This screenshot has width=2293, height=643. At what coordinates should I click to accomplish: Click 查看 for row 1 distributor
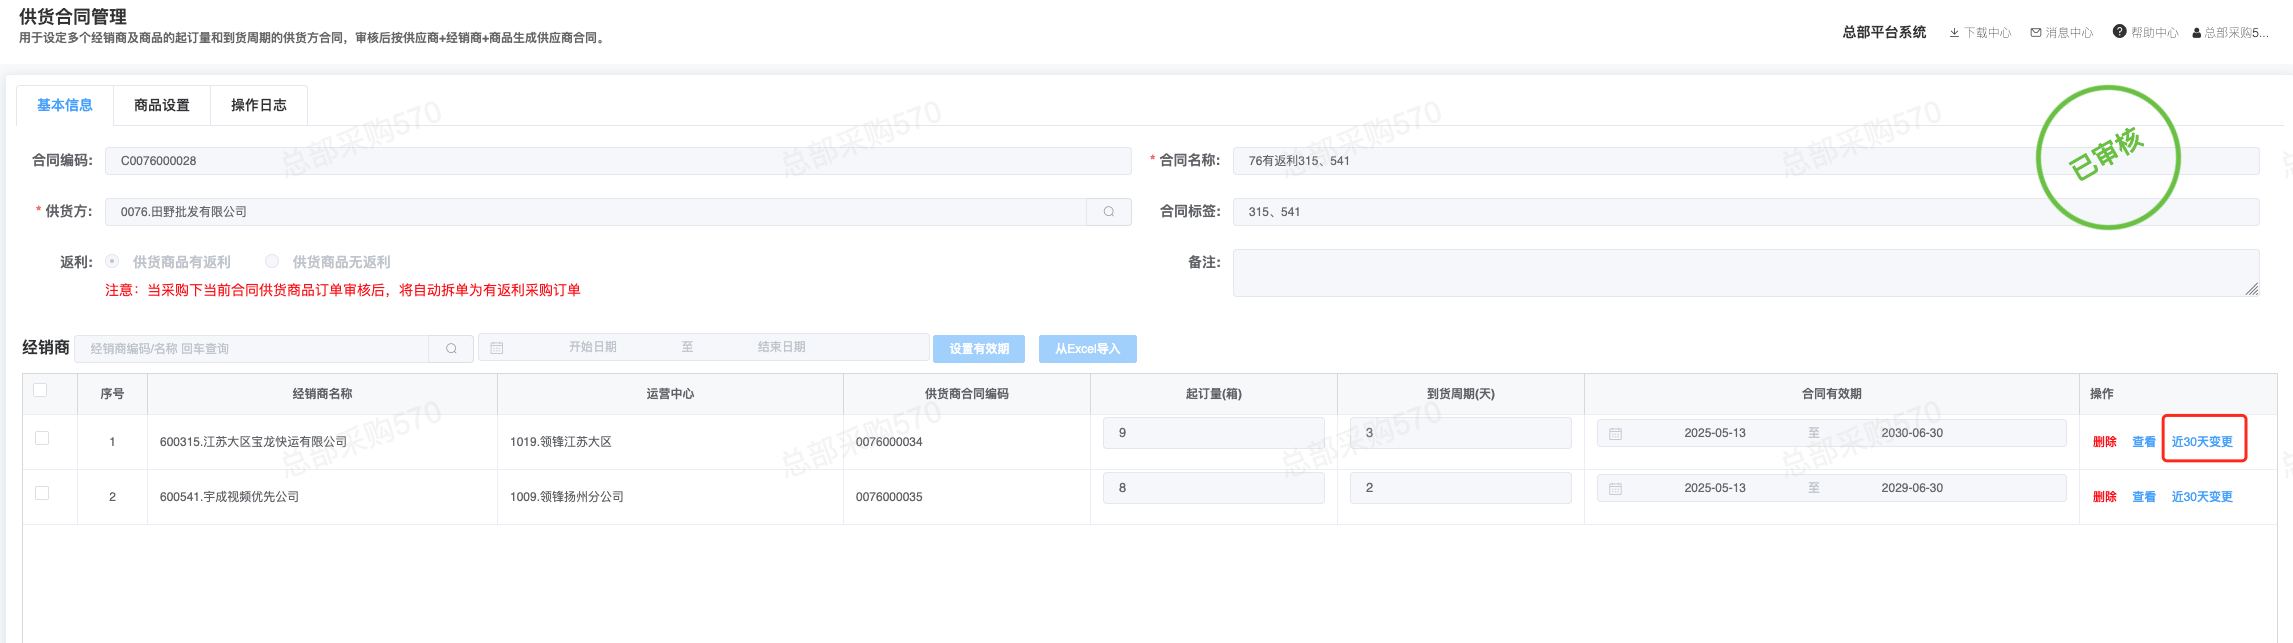(2144, 442)
